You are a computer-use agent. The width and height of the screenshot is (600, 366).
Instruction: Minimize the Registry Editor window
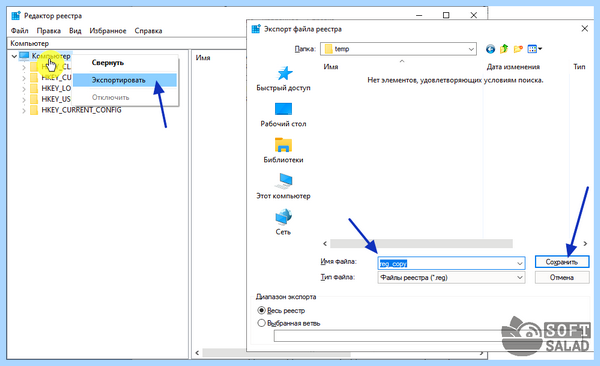click(419, 15)
